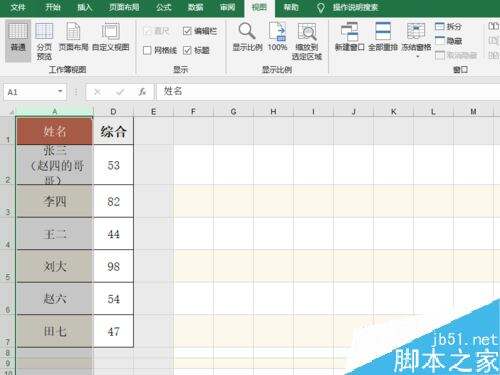This screenshot has height=375, width=500.
Task: Open Page Layout (页面布局) view
Action: click(73, 37)
